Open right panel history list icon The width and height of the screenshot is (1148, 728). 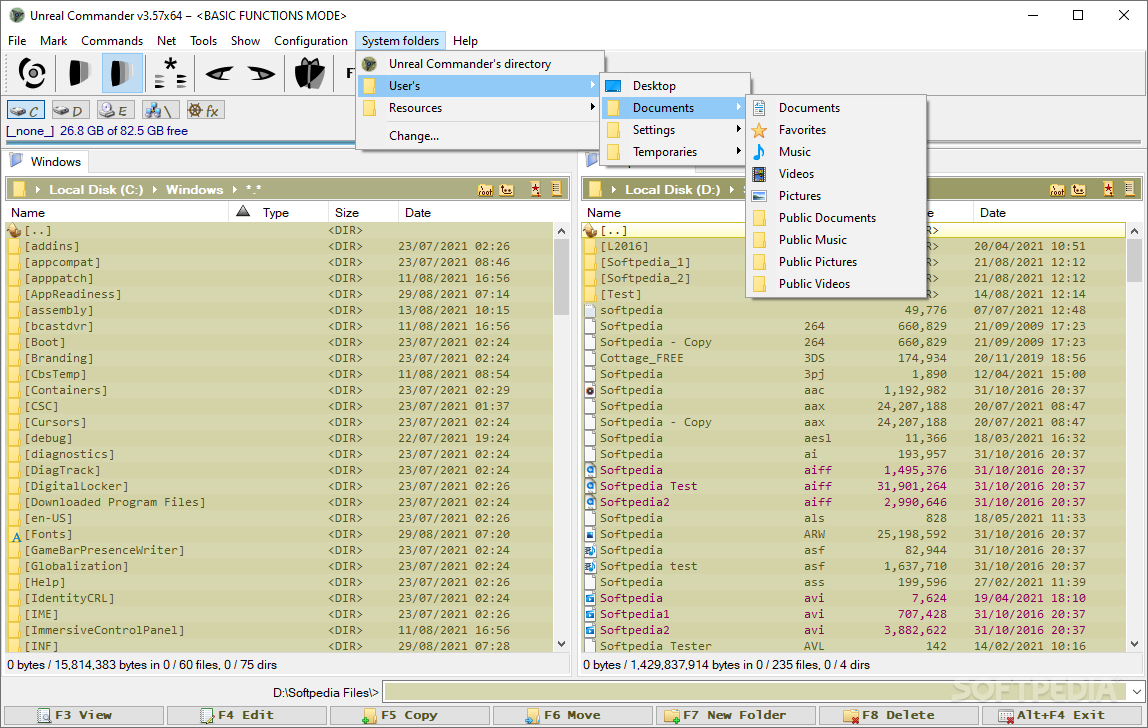click(1129, 190)
